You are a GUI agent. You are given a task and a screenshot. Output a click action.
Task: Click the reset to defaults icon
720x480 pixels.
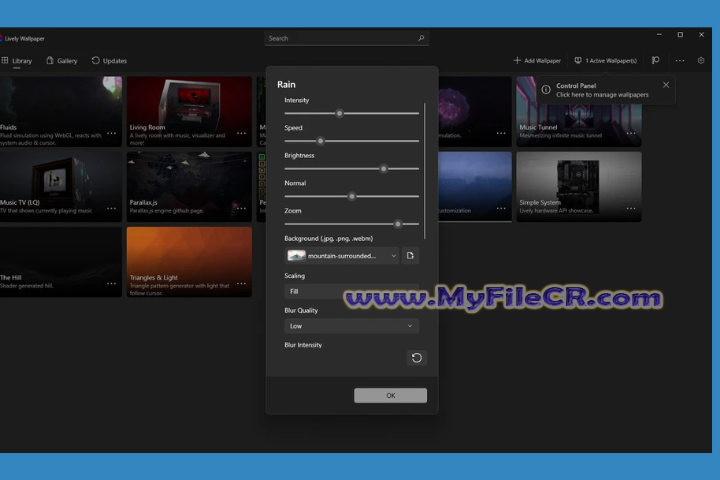[x=416, y=358]
